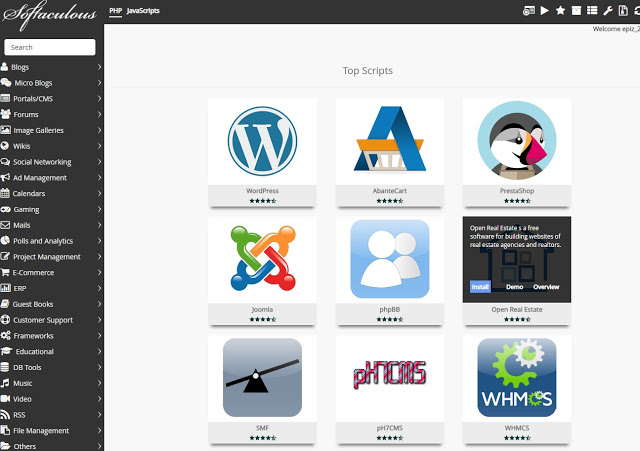Focus the Search input field
640x451 pixels.
tap(50, 47)
